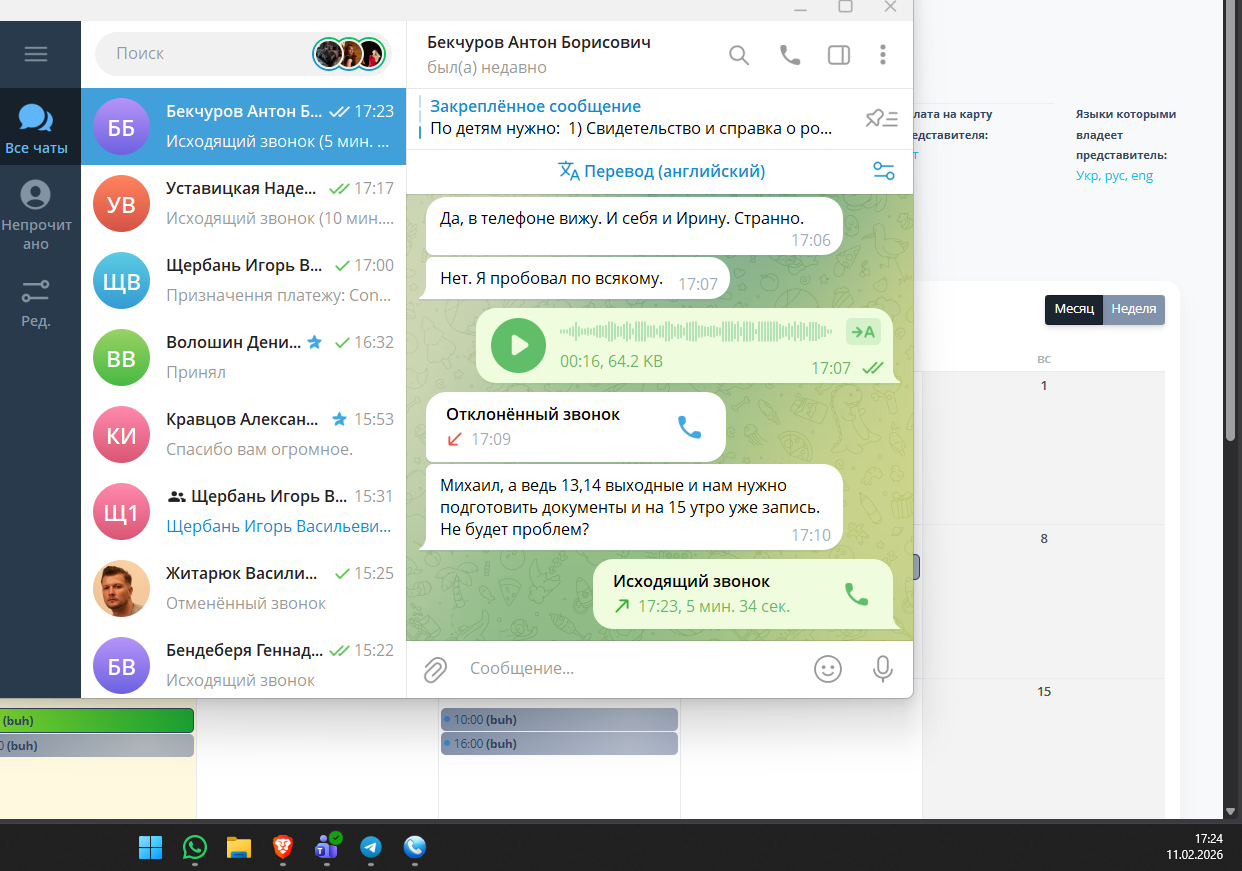The height and width of the screenshot is (871, 1242).
Task: Click the 'УВ' avatar circle
Action: (x=121, y=204)
